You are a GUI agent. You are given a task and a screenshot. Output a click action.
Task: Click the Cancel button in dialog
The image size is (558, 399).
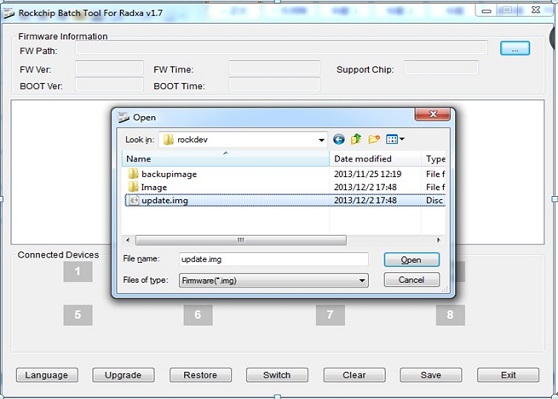click(x=412, y=280)
